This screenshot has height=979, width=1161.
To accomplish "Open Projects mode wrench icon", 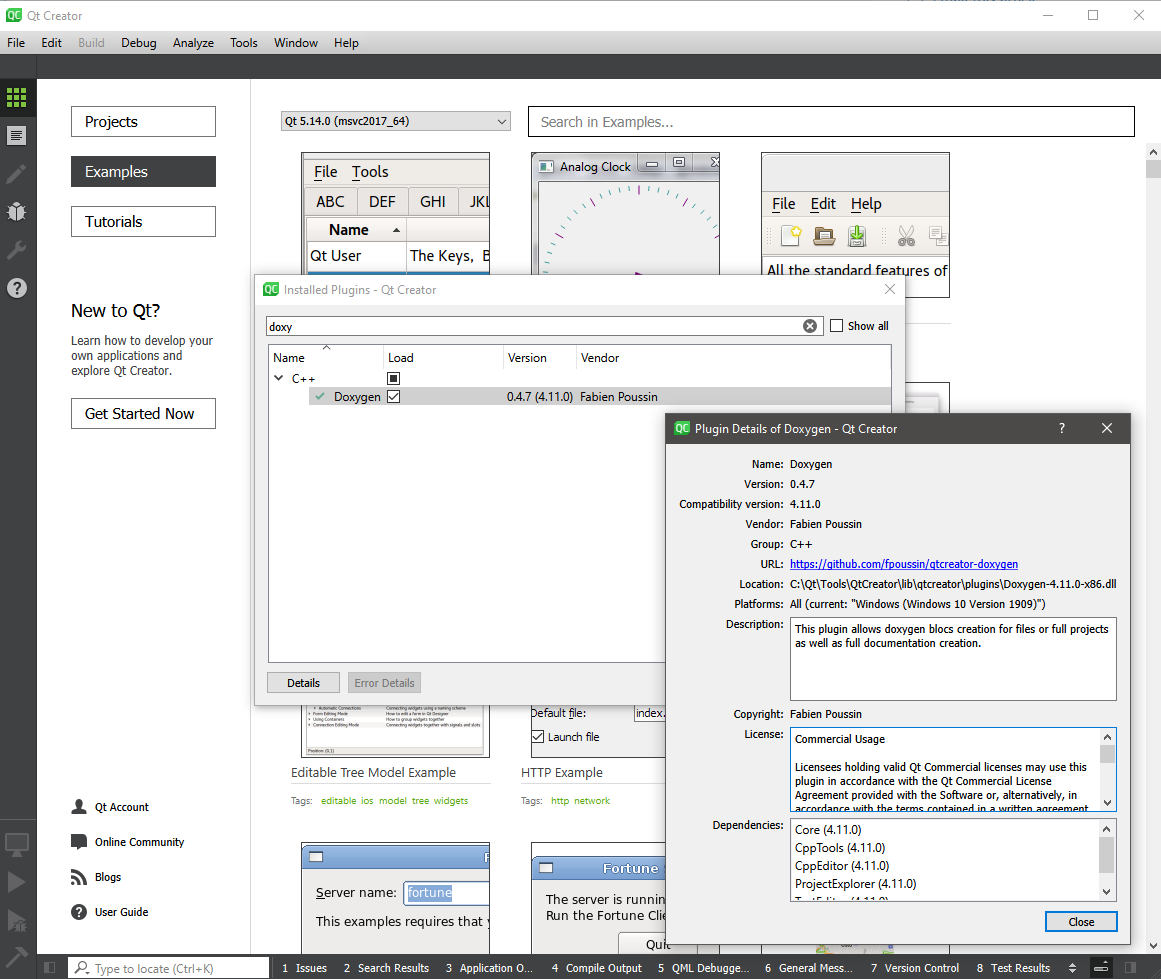I will 17,250.
